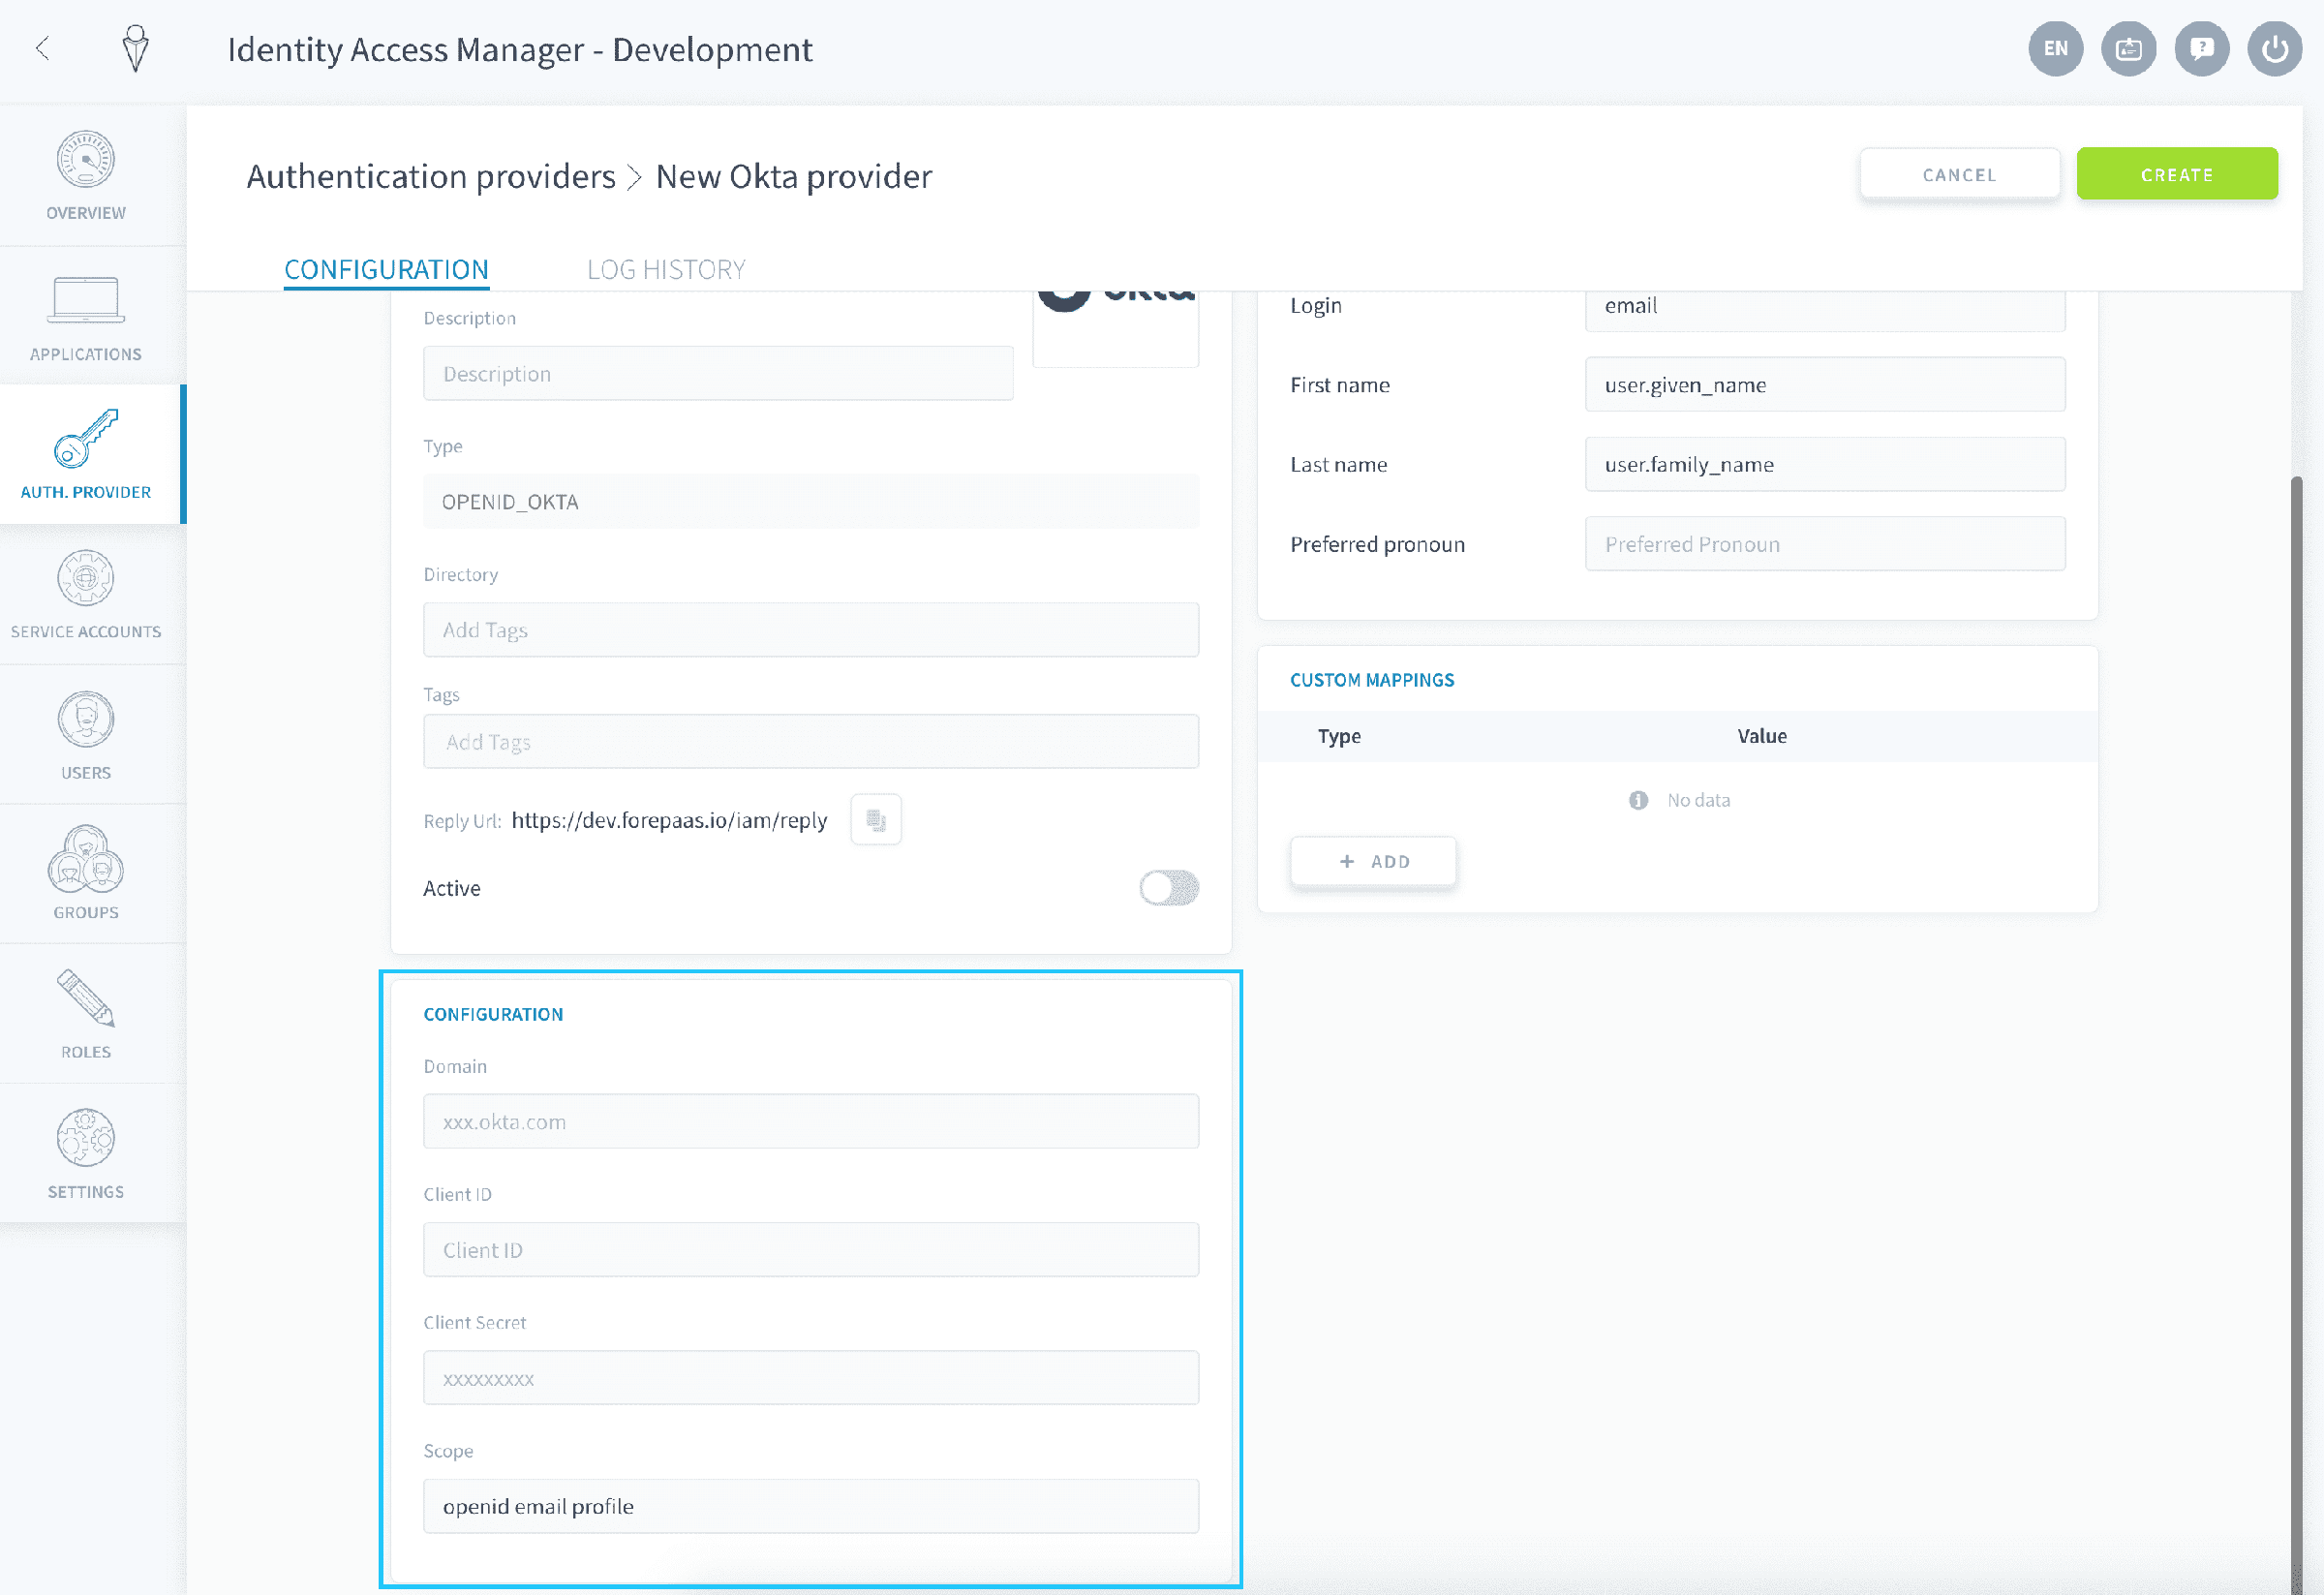This screenshot has width=2324, height=1595.
Task: Click the Tags Add Tags field
Action: [811, 742]
